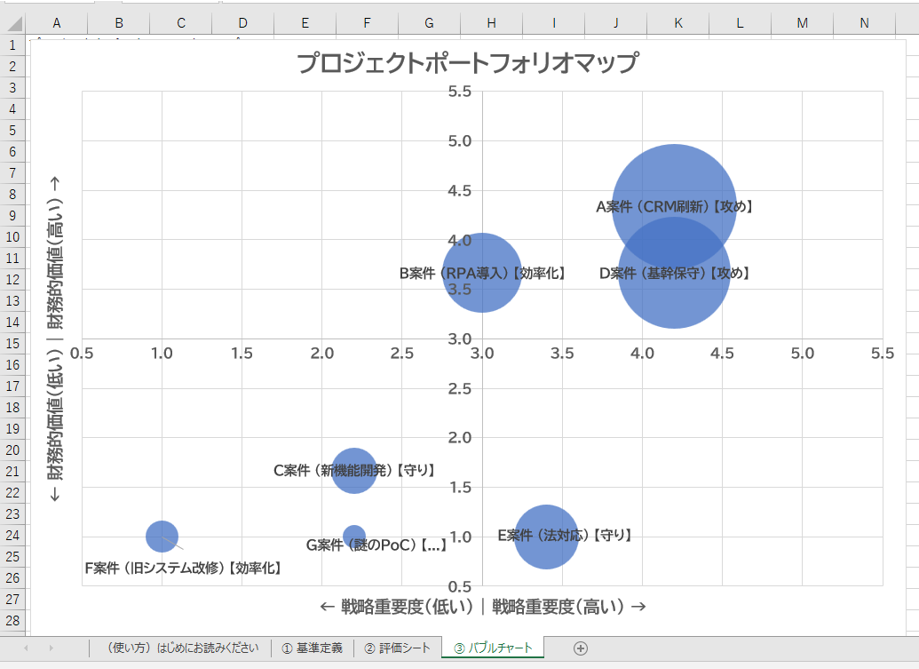Select the small F案件 bubble
This screenshot has height=669, width=919.
coord(160,534)
